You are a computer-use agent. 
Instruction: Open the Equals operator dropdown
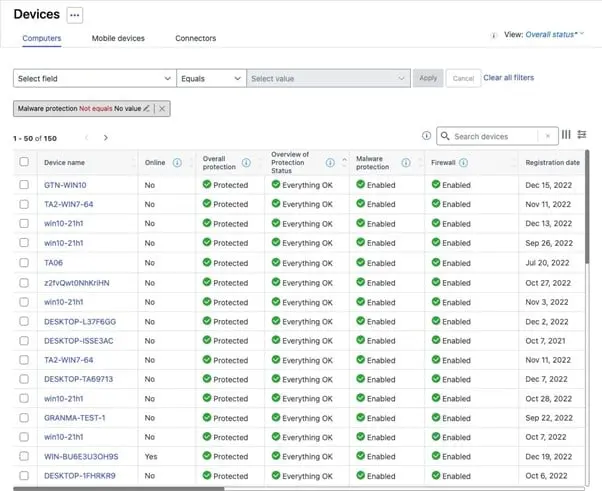click(x=211, y=78)
